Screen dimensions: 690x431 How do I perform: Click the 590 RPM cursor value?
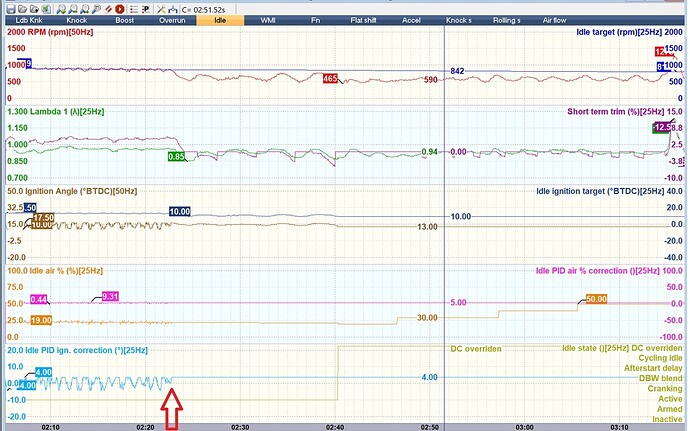[x=431, y=80]
